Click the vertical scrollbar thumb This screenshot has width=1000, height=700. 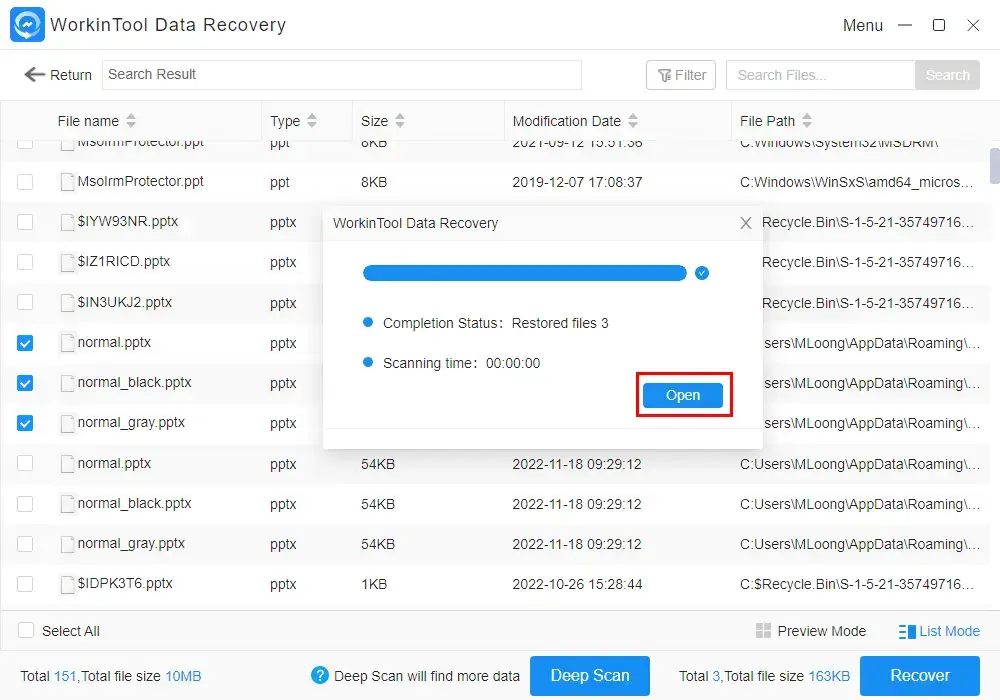tap(994, 166)
